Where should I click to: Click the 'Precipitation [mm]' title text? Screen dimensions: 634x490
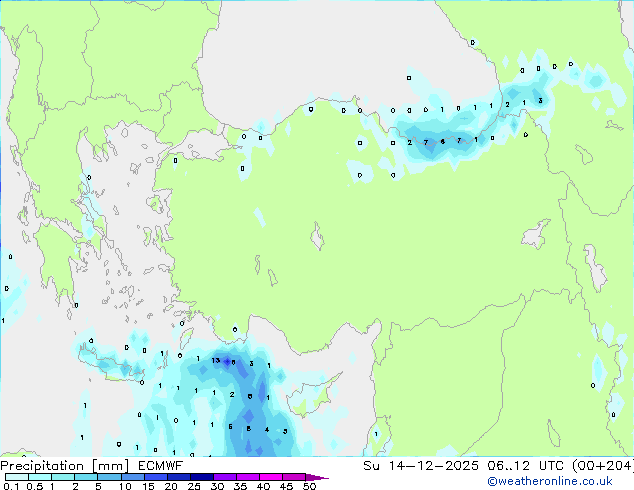(x=64, y=466)
